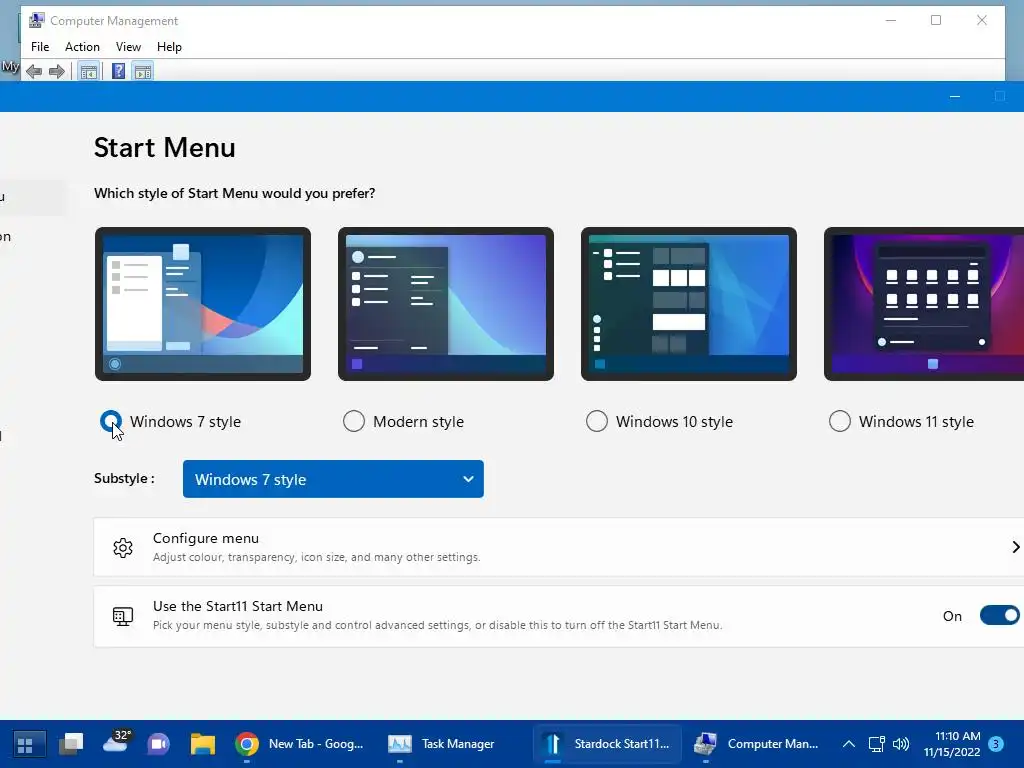
Task: Open the weather widget showing 32°
Action: coord(118,743)
